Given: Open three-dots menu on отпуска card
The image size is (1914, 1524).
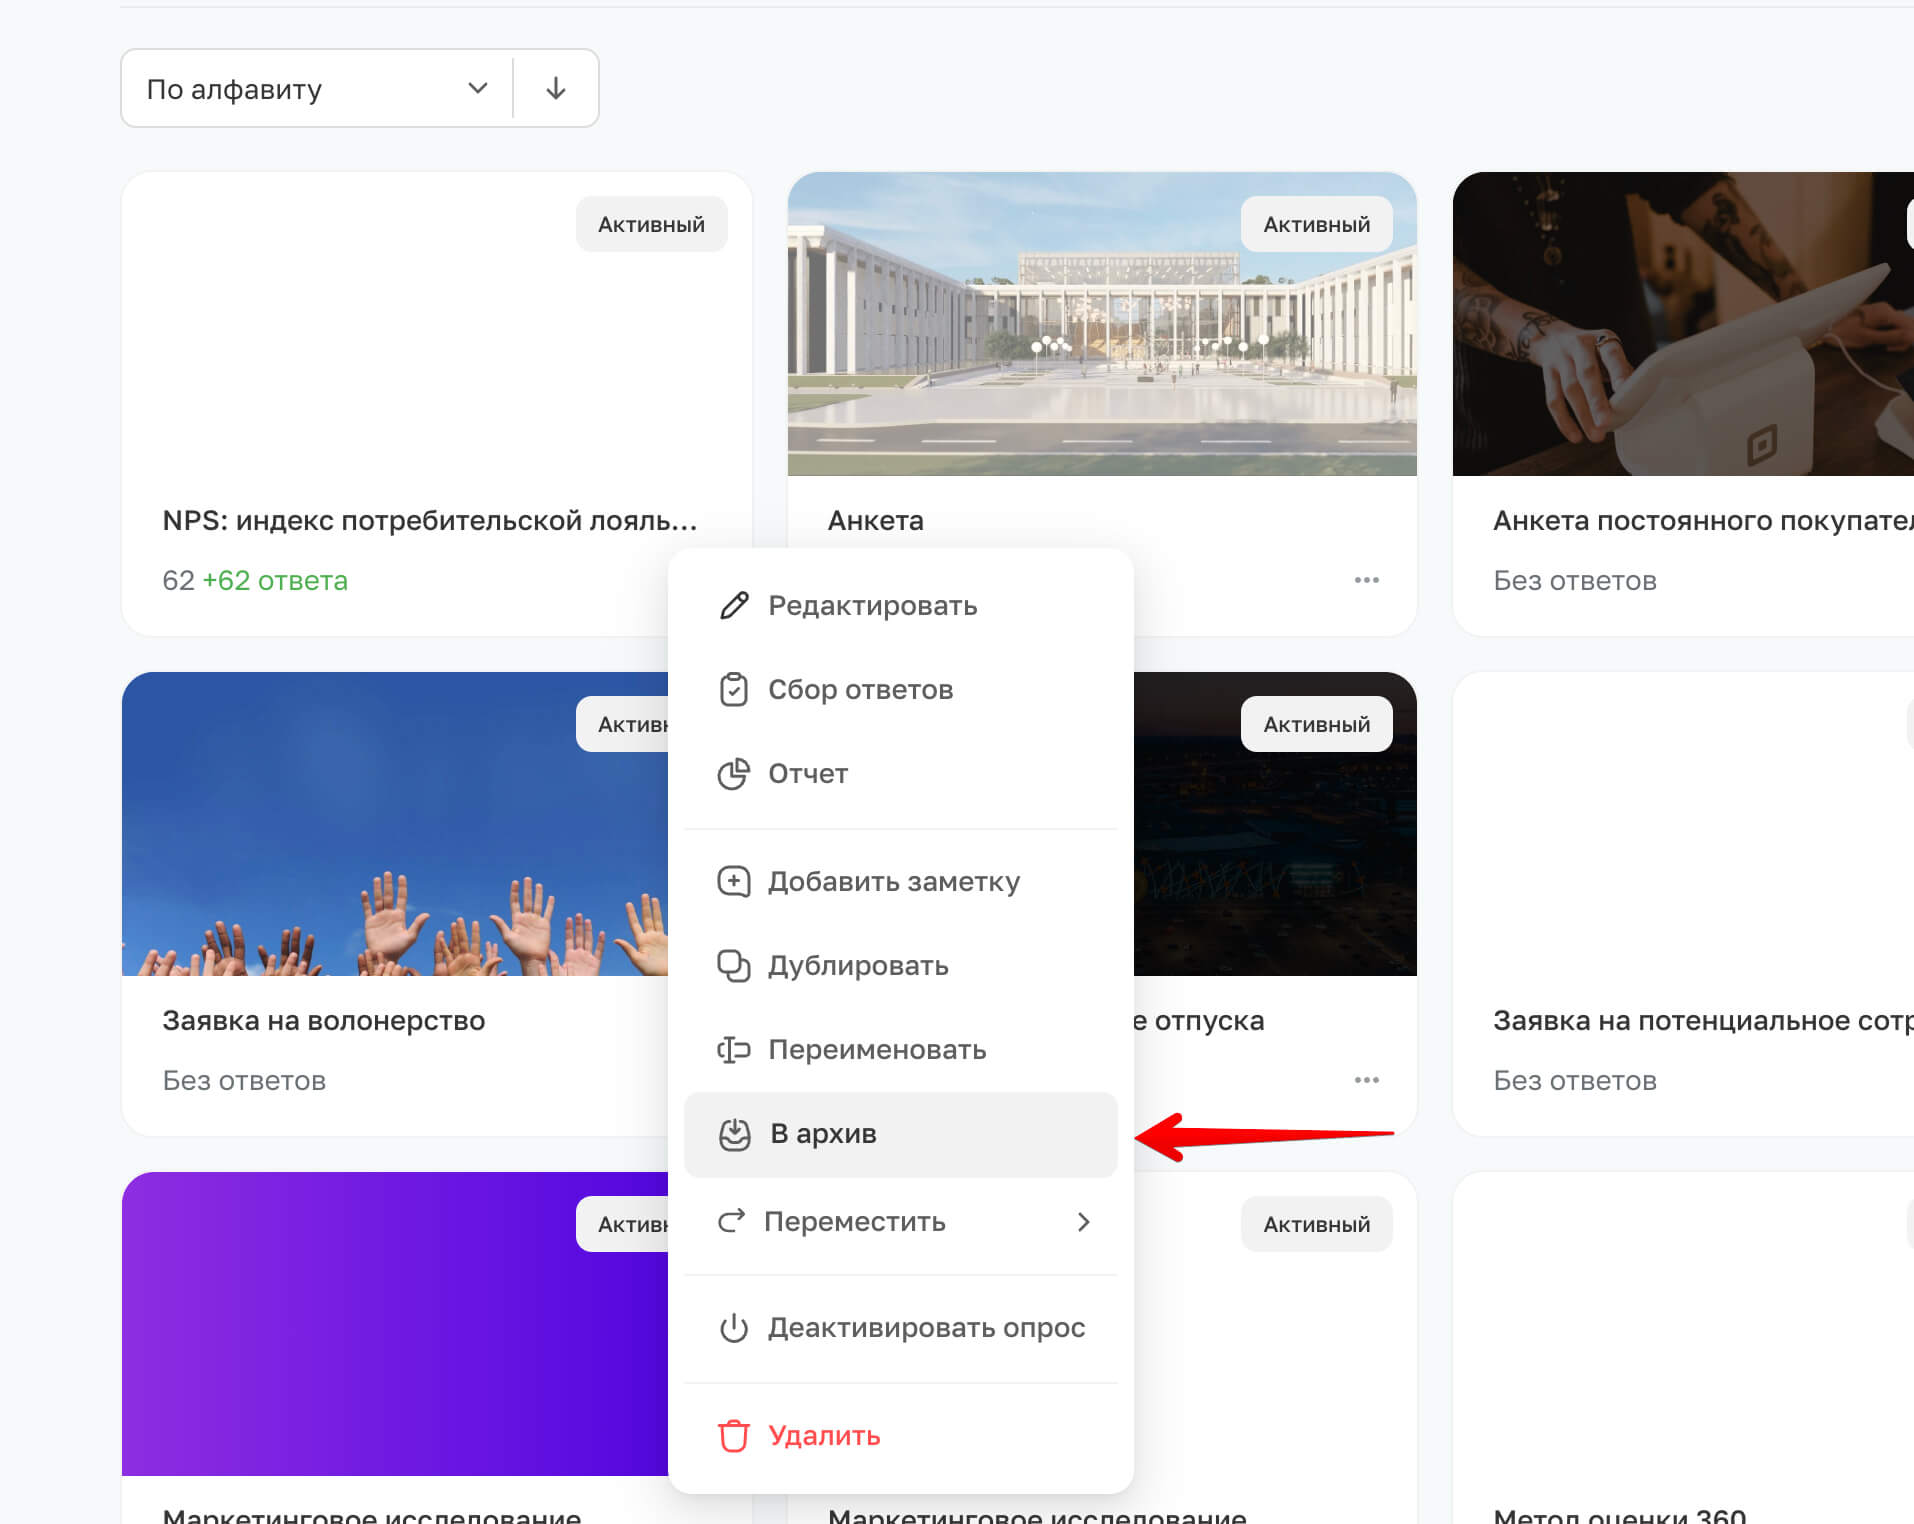Looking at the screenshot, I should [1366, 1080].
